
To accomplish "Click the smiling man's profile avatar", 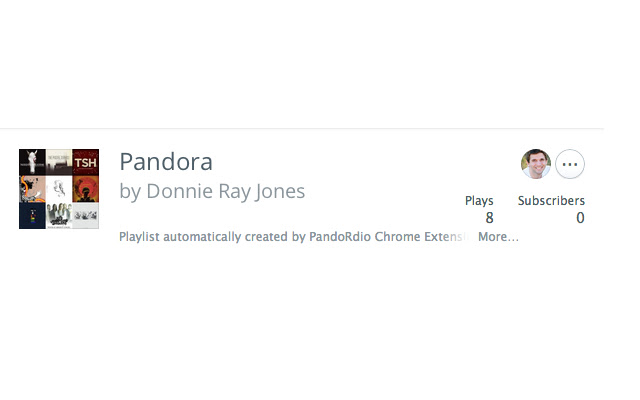I will click(536, 163).
